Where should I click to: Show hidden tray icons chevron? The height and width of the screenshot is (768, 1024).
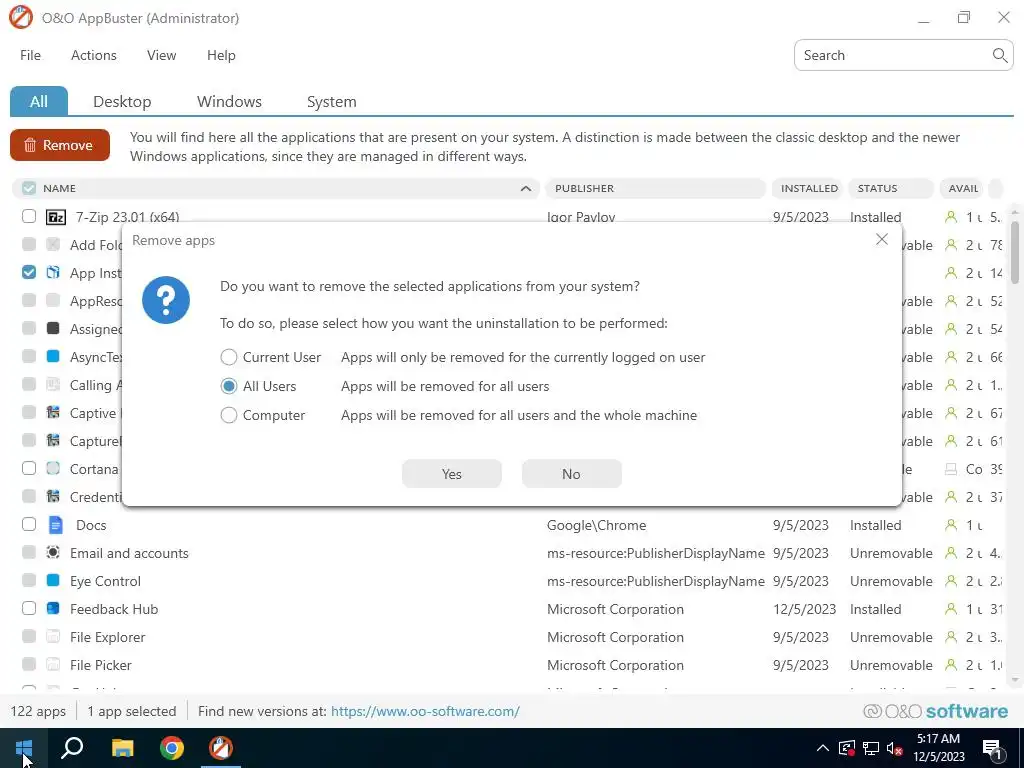point(822,748)
